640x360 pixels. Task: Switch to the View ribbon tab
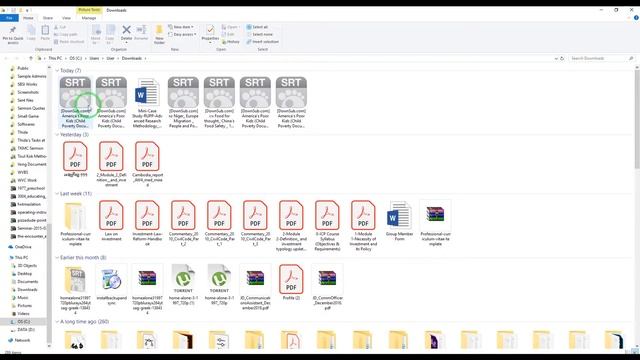66,18
